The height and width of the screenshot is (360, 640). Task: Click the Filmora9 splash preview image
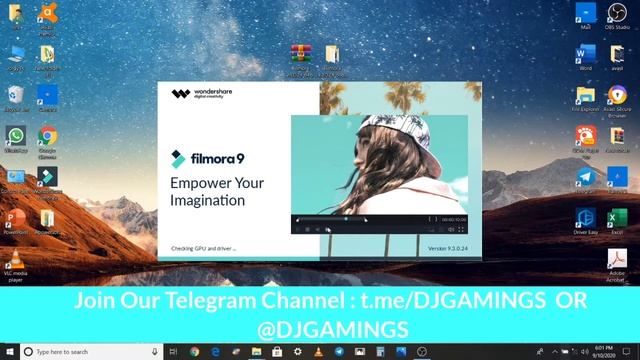pos(379,164)
